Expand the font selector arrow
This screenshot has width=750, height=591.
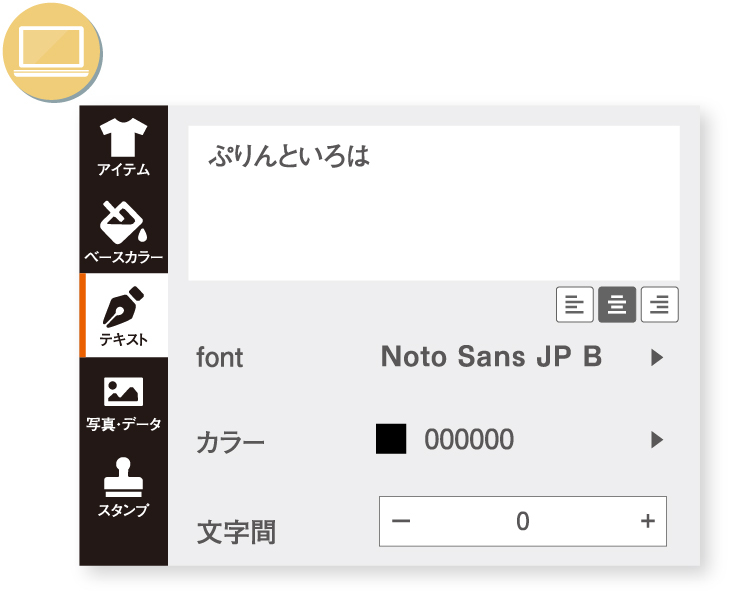(x=657, y=357)
